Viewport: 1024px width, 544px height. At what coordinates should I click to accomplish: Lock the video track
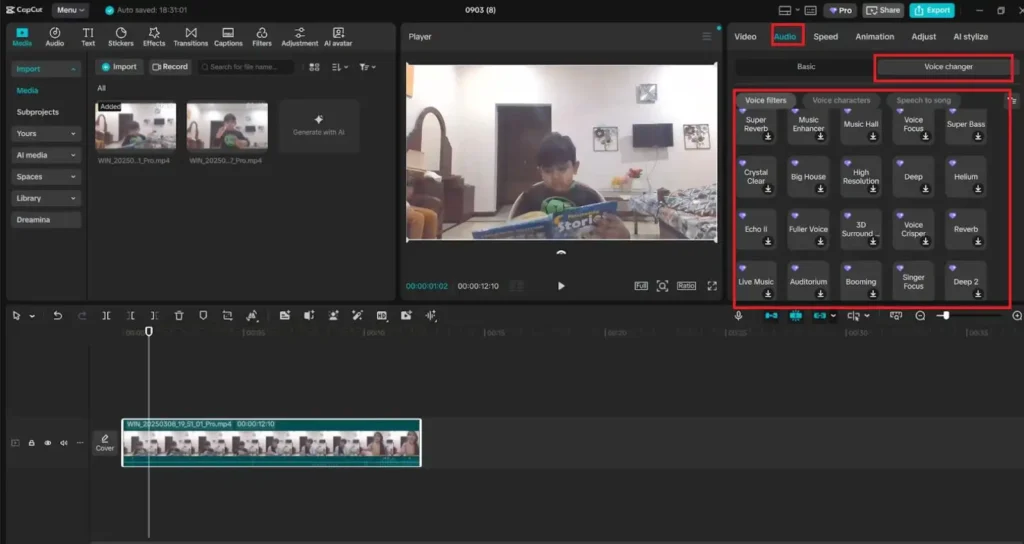coord(31,443)
